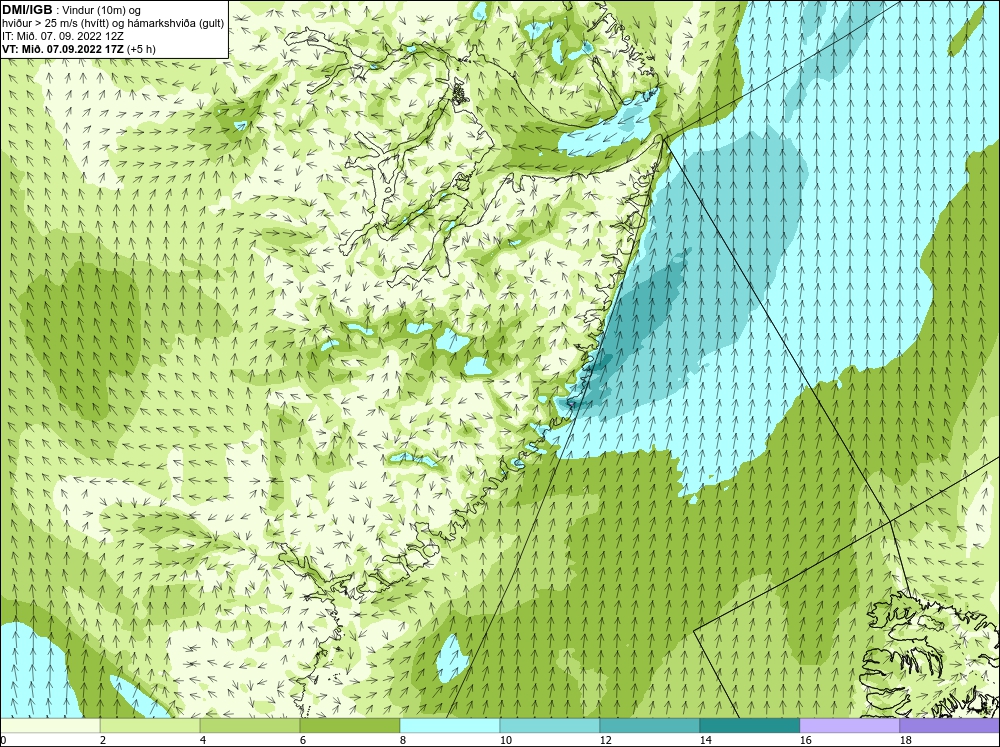The height and width of the screenshot is (747, 1000).
Task: Click the 4-6 m/s green legend swatch
Action: coord(250,726)
